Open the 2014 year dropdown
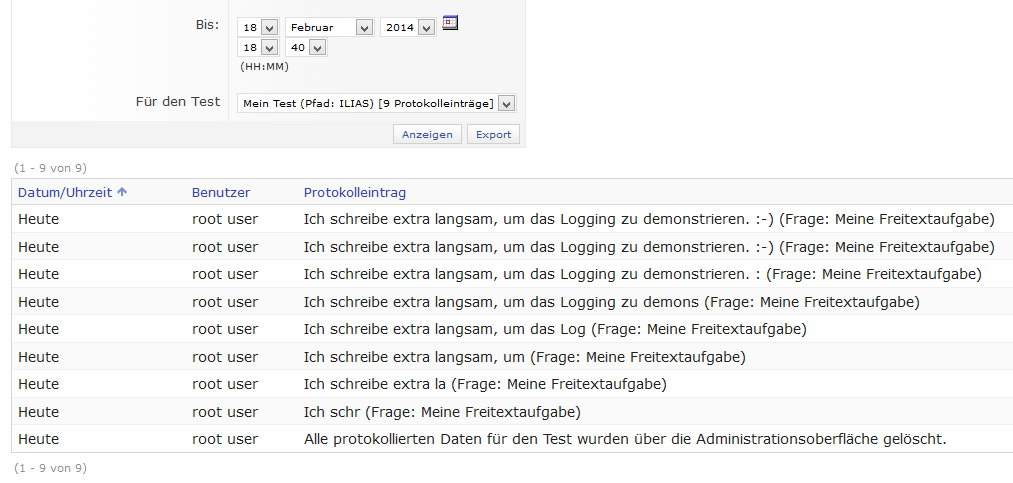1013x483 pixels. tap(408, 28)
